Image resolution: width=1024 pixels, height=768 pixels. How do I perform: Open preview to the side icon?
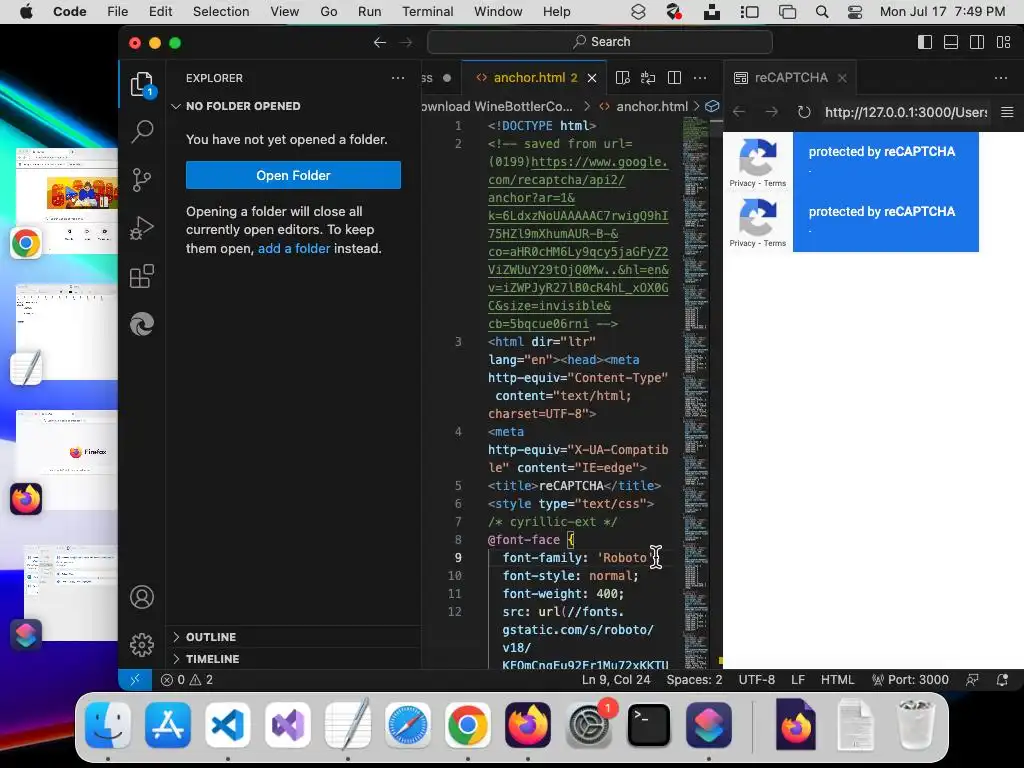click(622, 78)
